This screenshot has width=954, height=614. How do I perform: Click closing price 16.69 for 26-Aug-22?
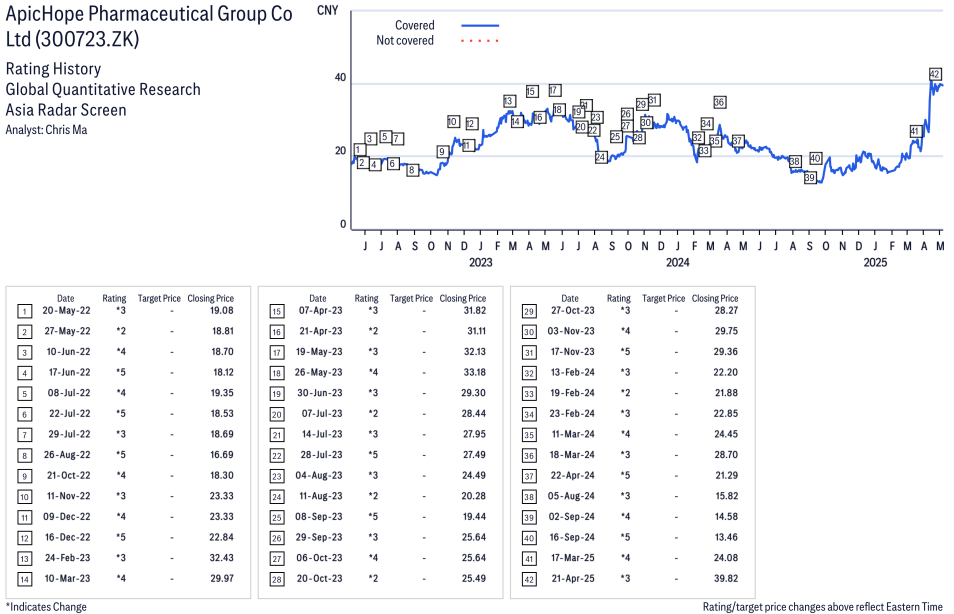222,455
